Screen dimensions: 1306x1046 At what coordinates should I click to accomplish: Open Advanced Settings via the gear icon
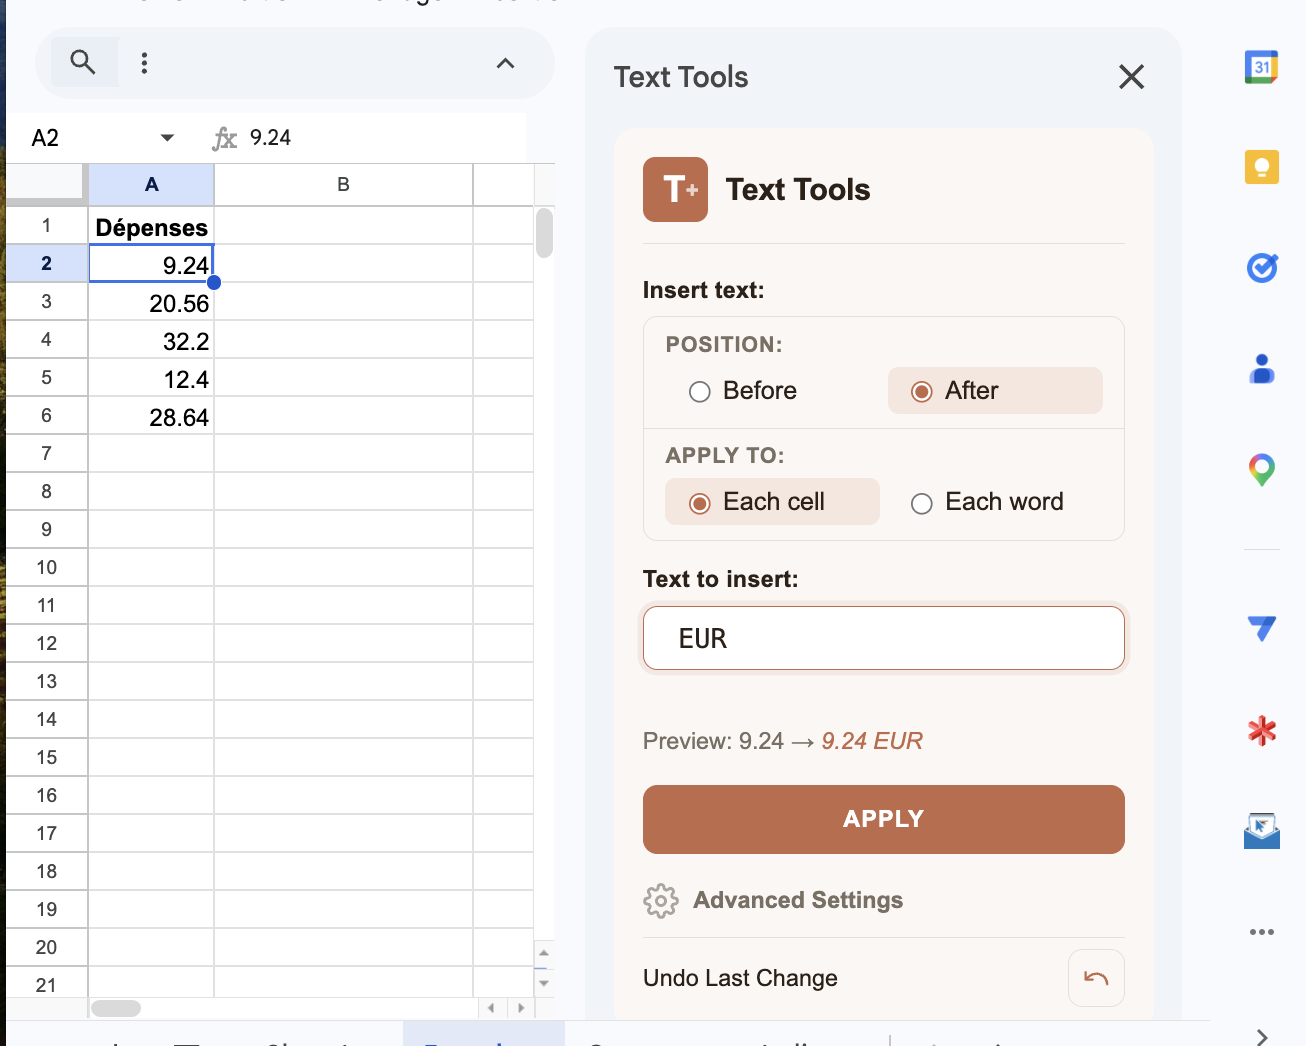[x=661, y=900]
